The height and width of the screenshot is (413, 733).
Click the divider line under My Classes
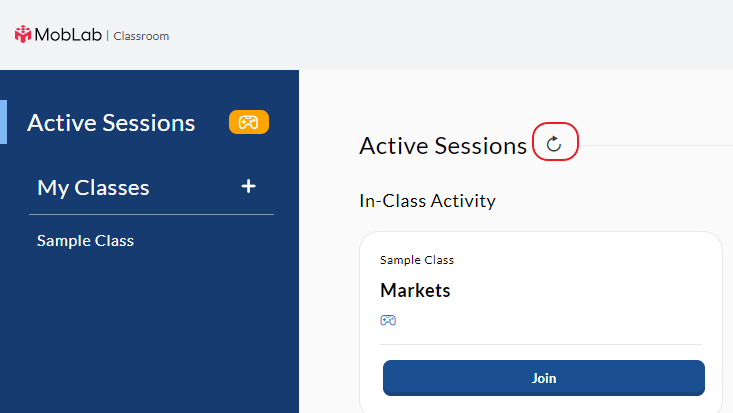click(151, 215)
